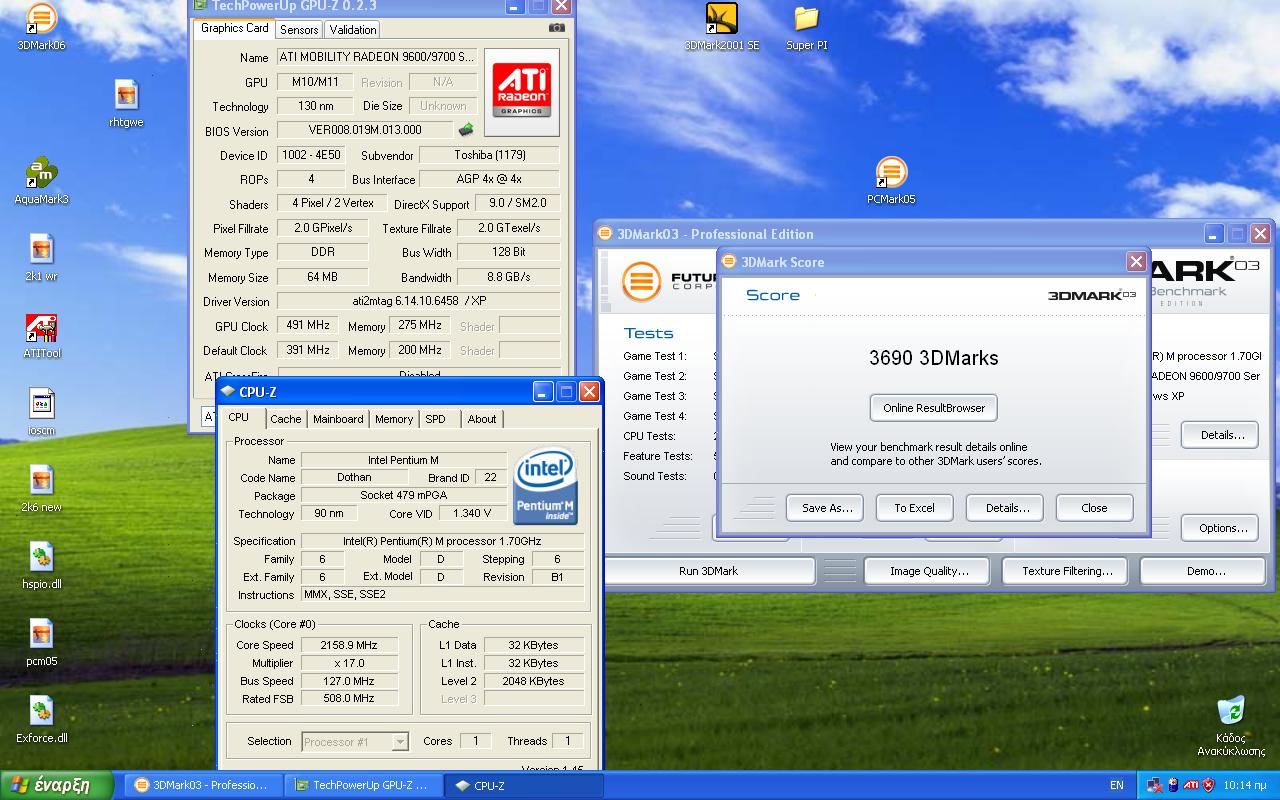This screenshot has height=800, width=1280.
Task: Click the Level 2 cache value 2048 KBytes
Action: [x=534, y=681]
